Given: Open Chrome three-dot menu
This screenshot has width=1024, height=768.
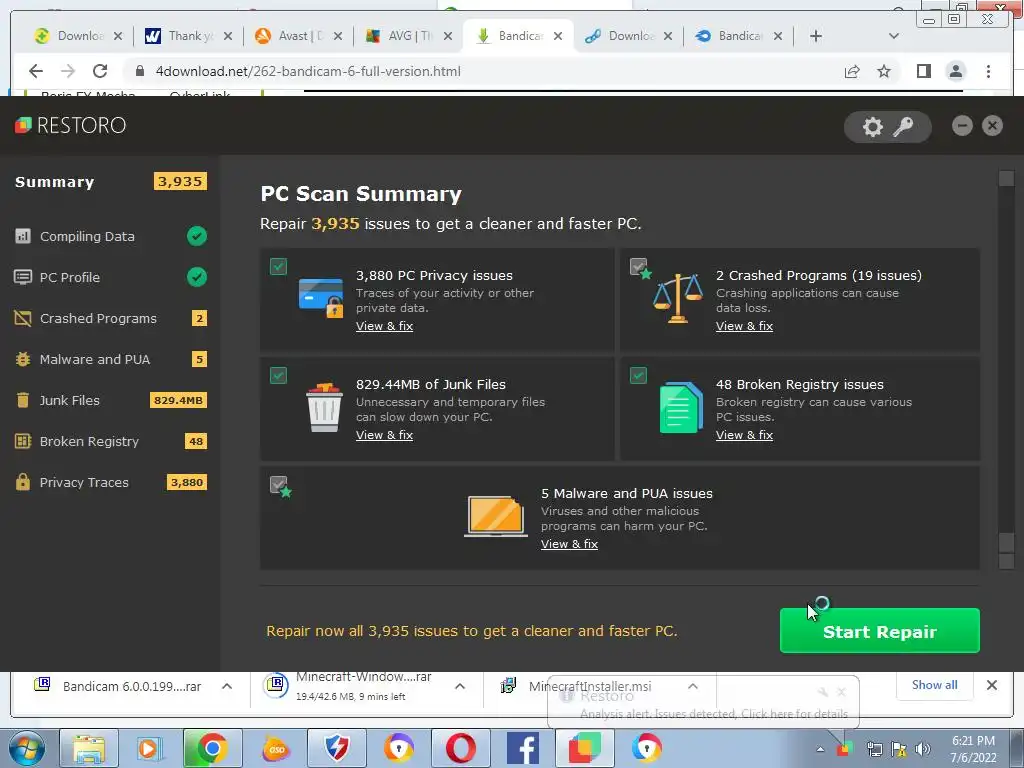Looking at the screenshot, I should tap(988, 71).
